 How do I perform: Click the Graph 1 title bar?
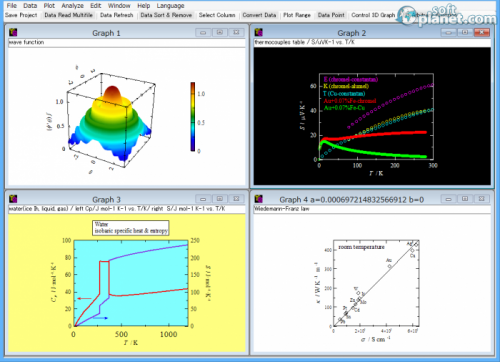coord(106,33)
